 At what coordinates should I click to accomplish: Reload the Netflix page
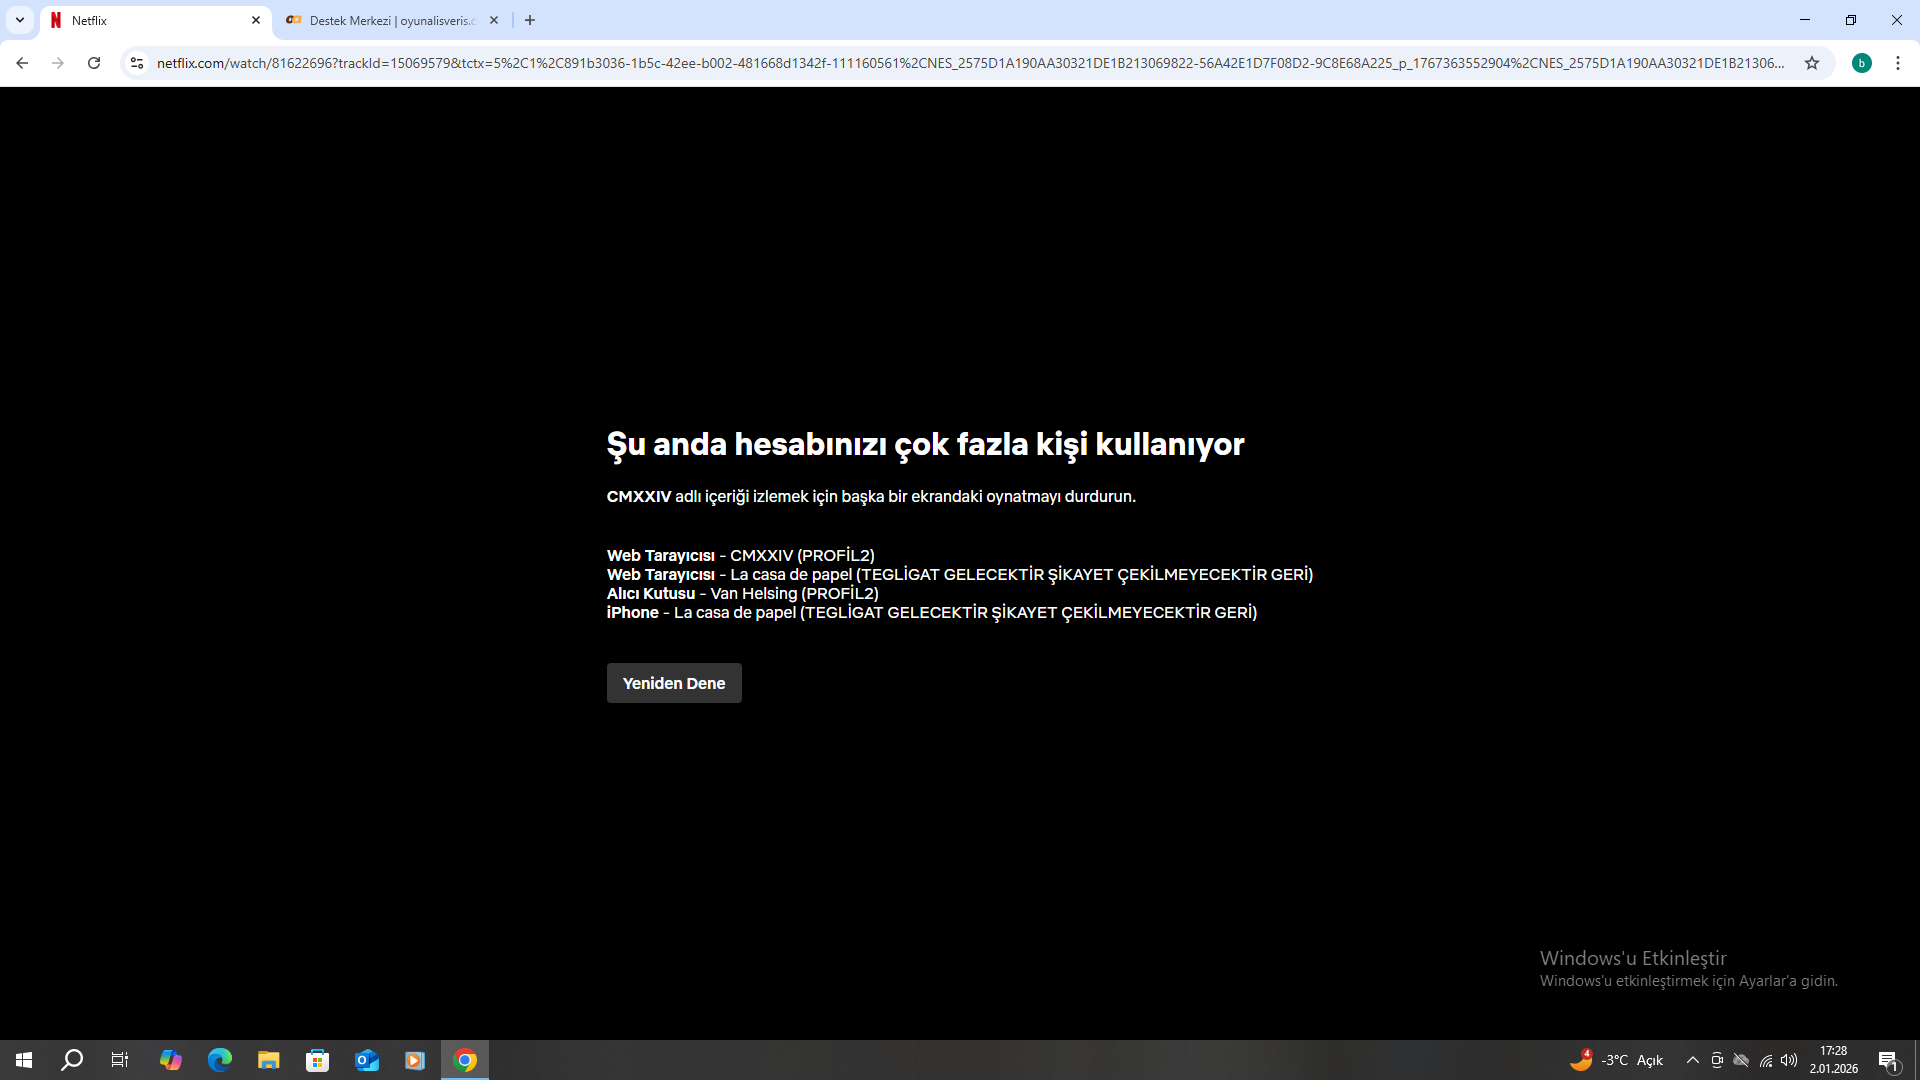pyautogui.click(x=94, y=63)
